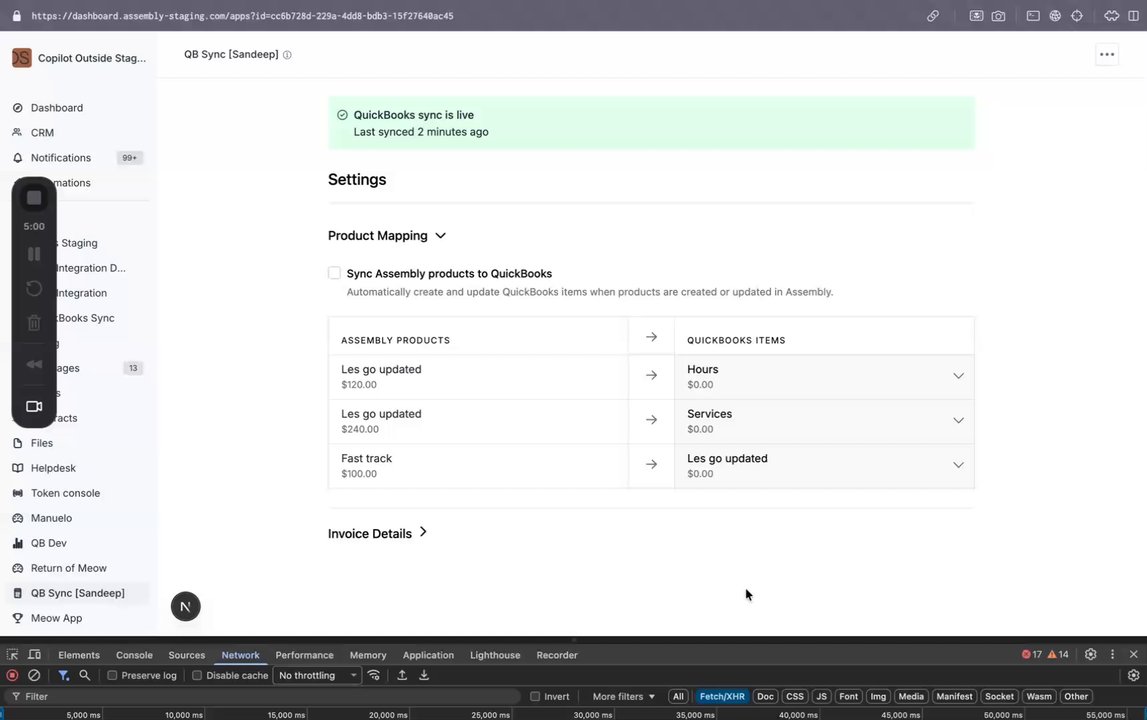Open the three-dot menu beside QB Sync header
Viewport: 1147px width, 720px height.
(1106, 55)
